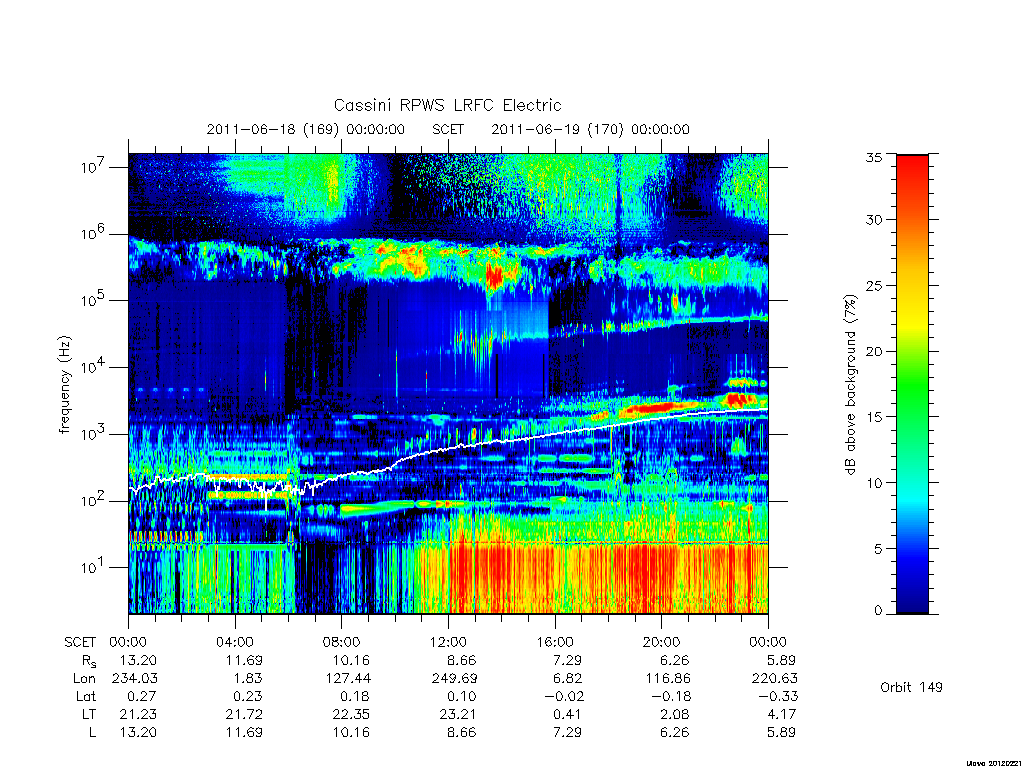This screenshot has height=768, width=1024.
Task: Click the 10^7 frequency tick label
Action: coord(94,167)
